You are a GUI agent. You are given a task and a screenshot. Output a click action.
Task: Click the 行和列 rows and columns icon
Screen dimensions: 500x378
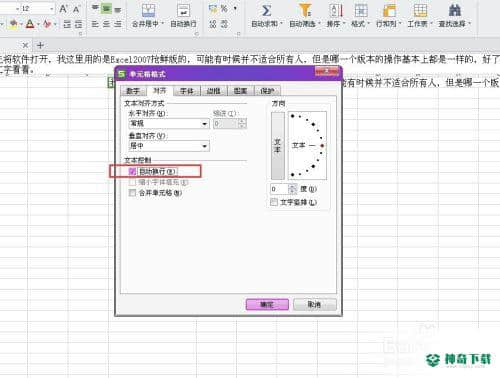389,11
